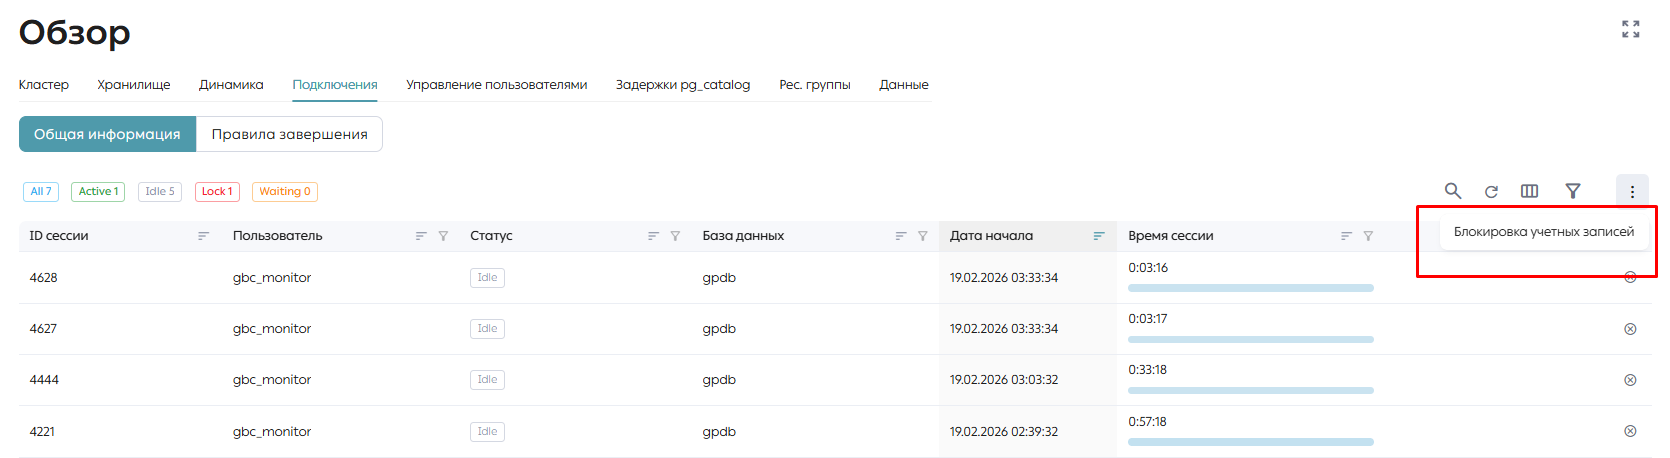Toggle fullscreen mode icon

pyautogui.click(x=1631, y=29)
